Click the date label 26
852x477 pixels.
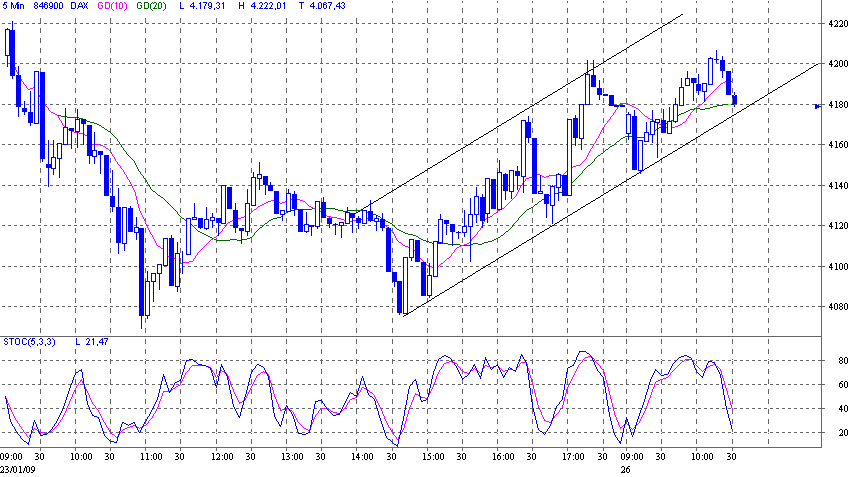625,469
